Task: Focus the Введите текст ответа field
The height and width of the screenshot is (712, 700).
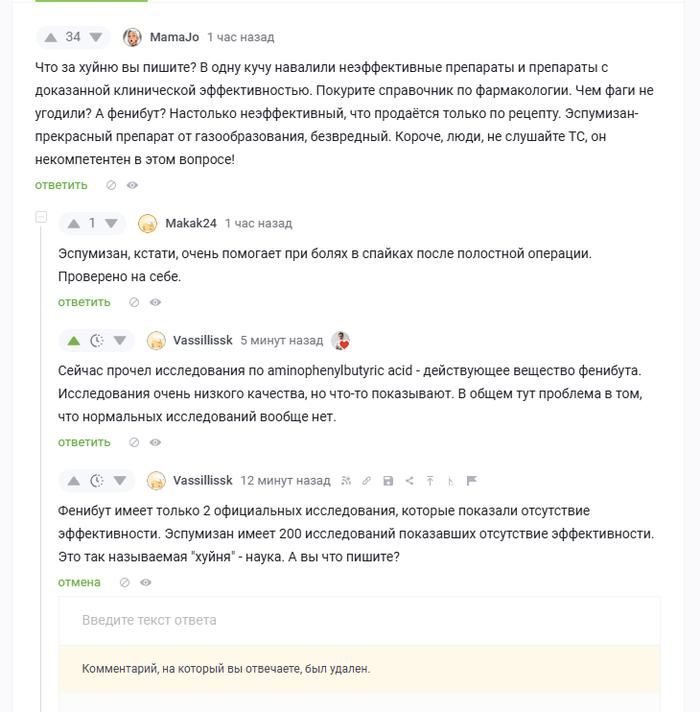Action: pyautogui.click(x=359, y=620)
